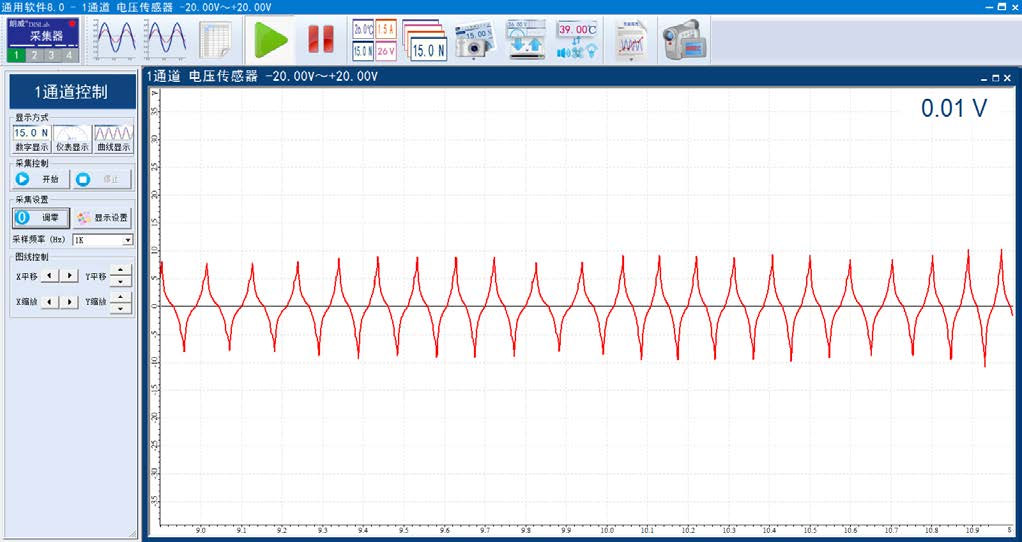Click X平移 right arrow to shift
Viewport: 1022px width, 542px height.
point(70,275)
